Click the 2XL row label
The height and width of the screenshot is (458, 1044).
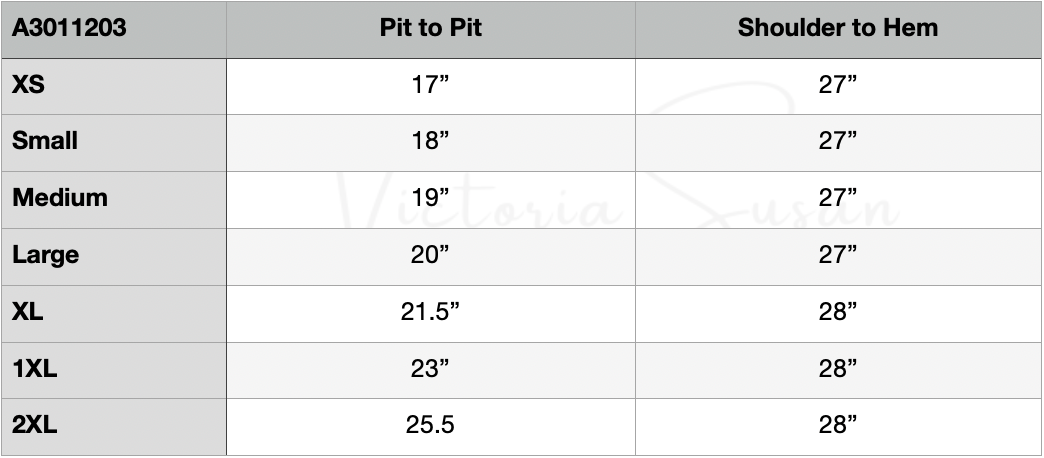[x=35, y=426]
